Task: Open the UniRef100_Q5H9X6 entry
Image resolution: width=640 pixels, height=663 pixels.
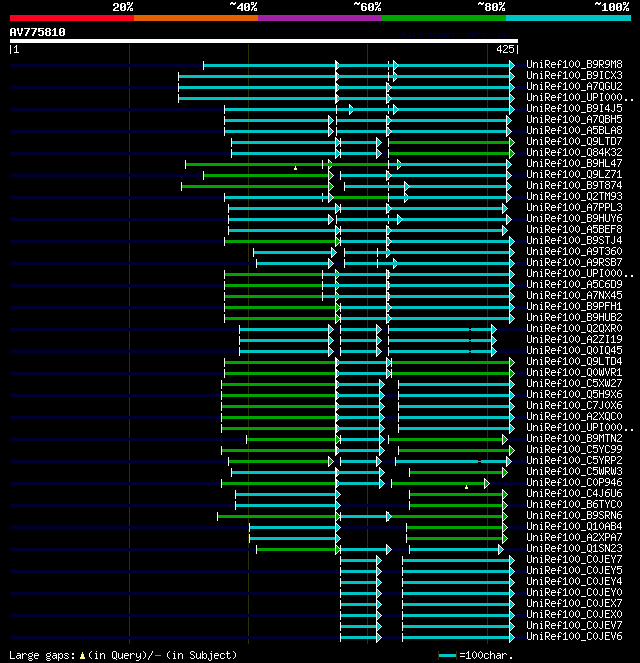Action: [x=574, y=394]
